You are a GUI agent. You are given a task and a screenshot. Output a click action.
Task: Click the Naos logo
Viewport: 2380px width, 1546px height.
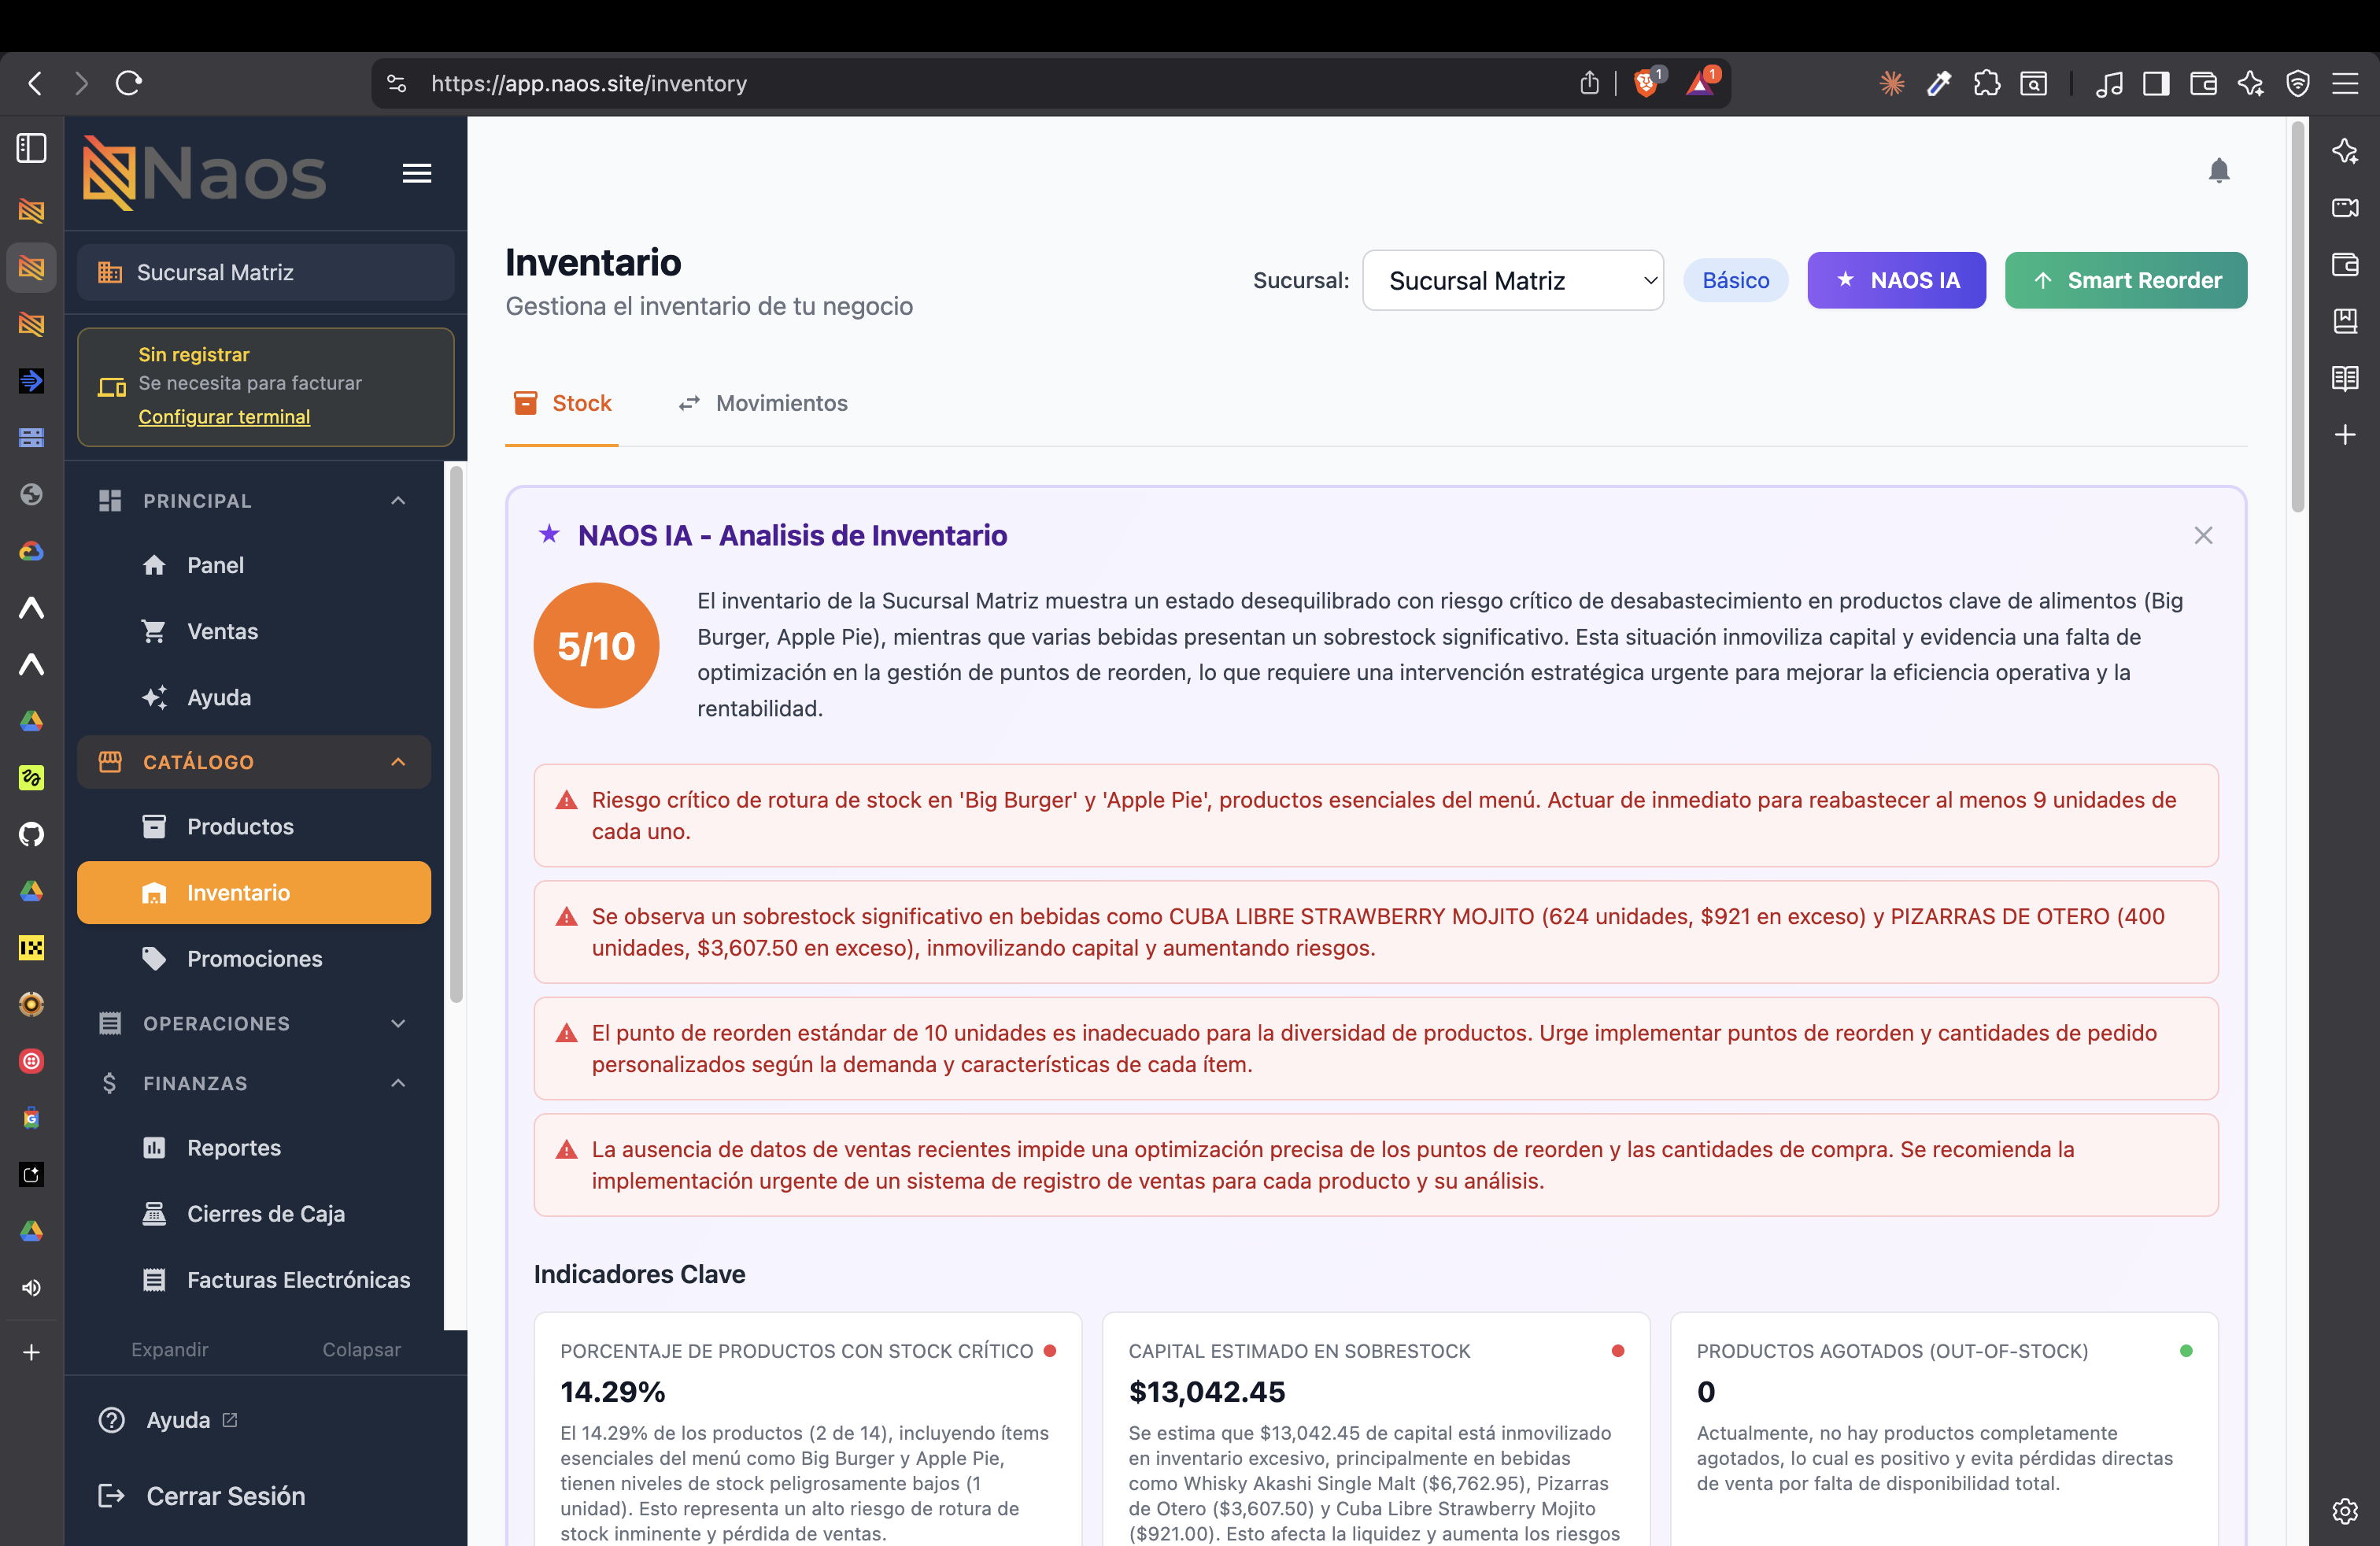click(x=205, y=173)
